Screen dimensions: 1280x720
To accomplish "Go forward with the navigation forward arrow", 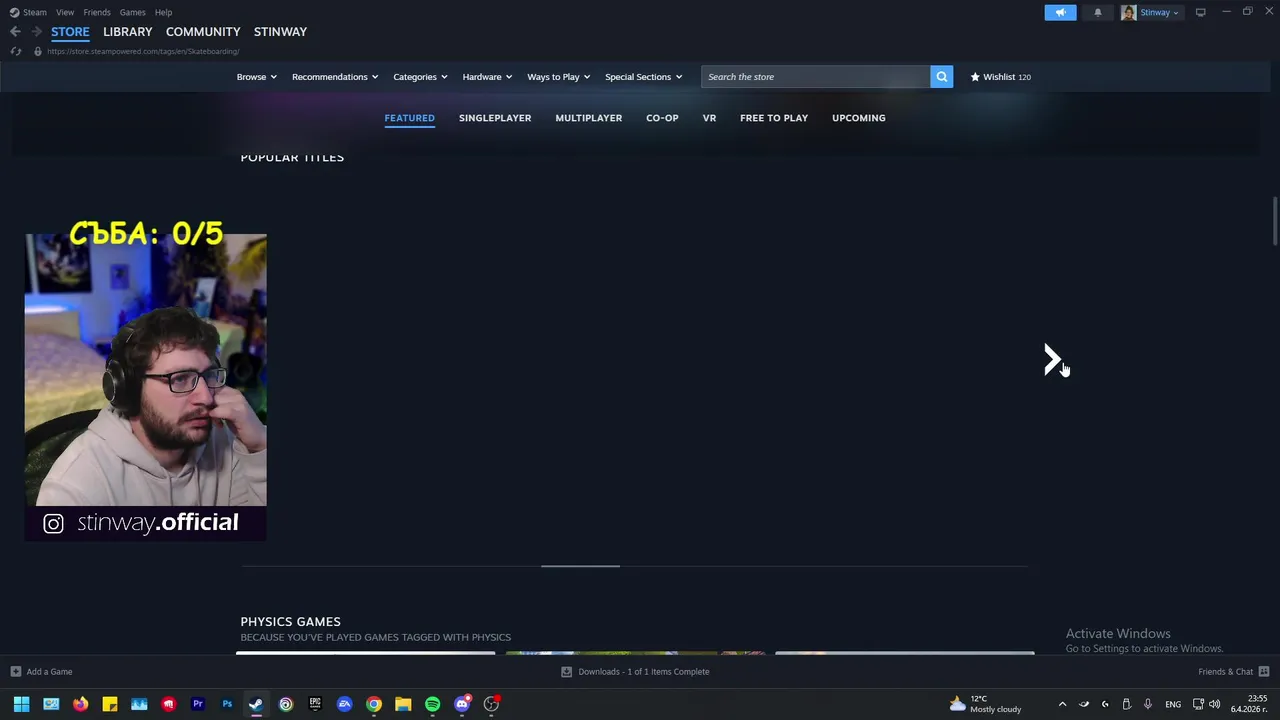I will pyautogui.click(x=36, y=32).
